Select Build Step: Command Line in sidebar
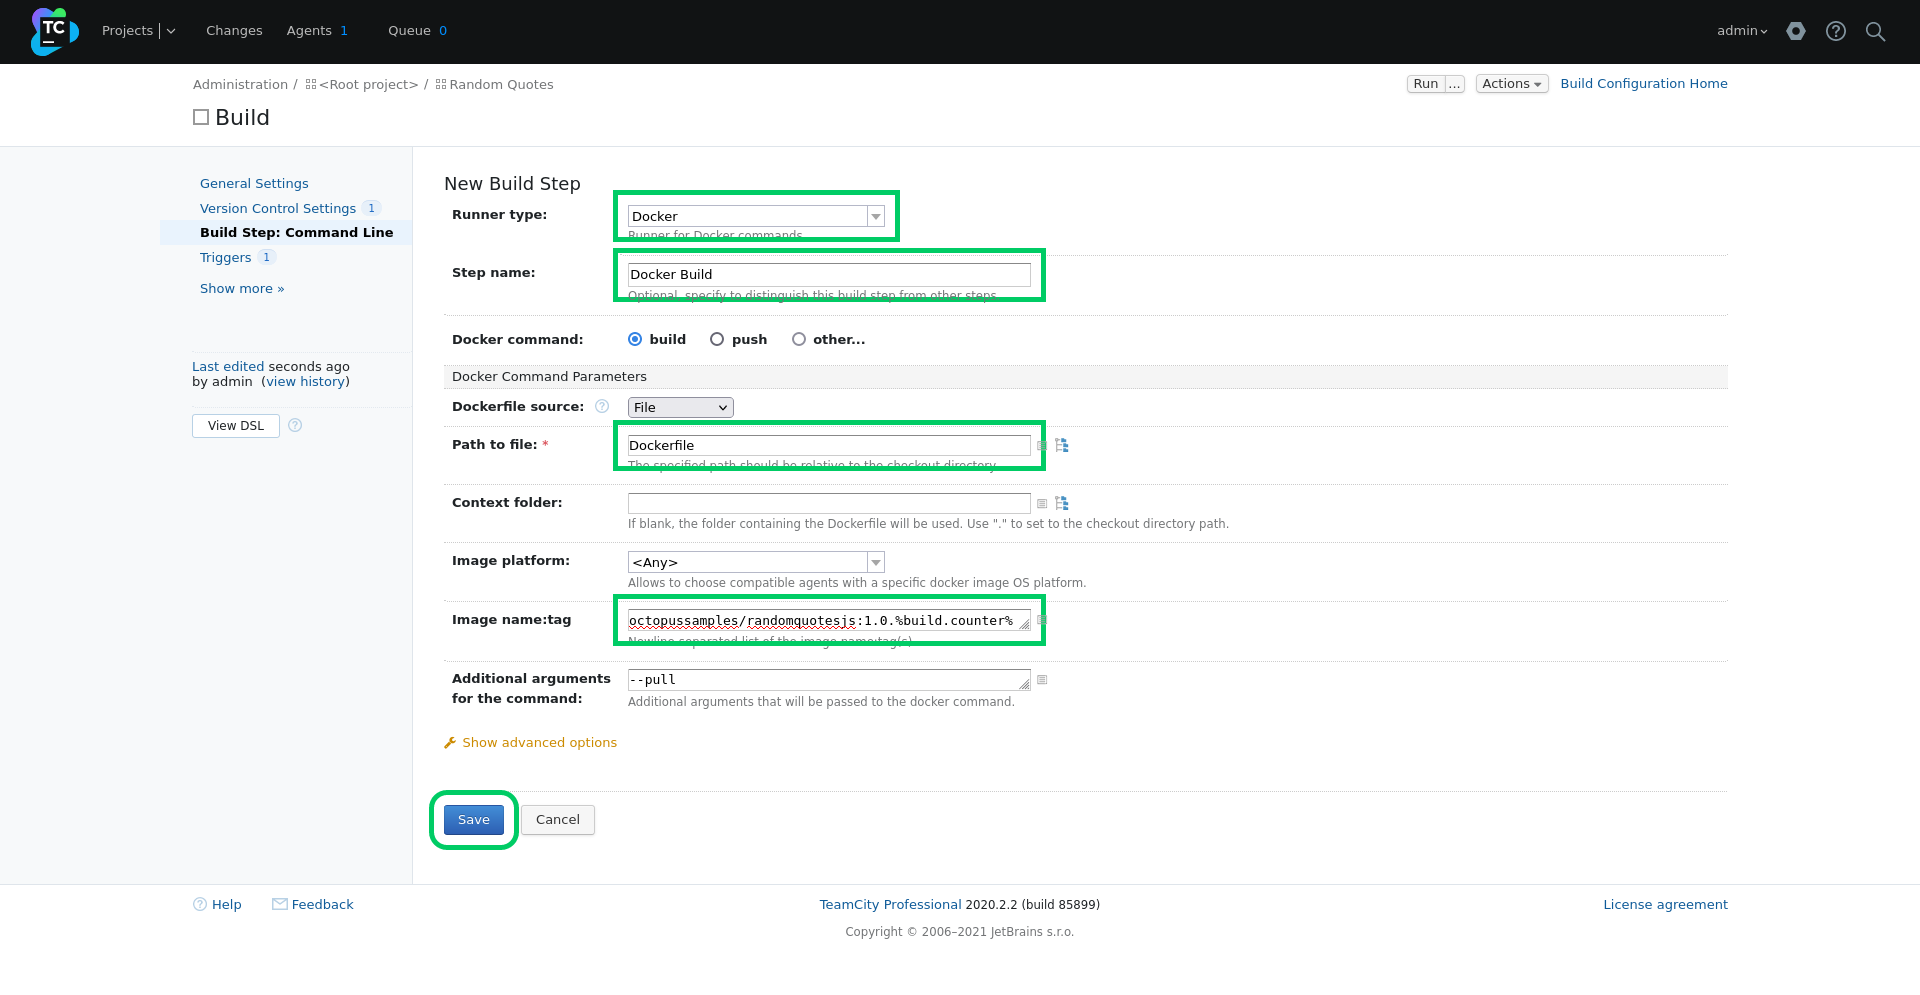 [x=296, y=232]
